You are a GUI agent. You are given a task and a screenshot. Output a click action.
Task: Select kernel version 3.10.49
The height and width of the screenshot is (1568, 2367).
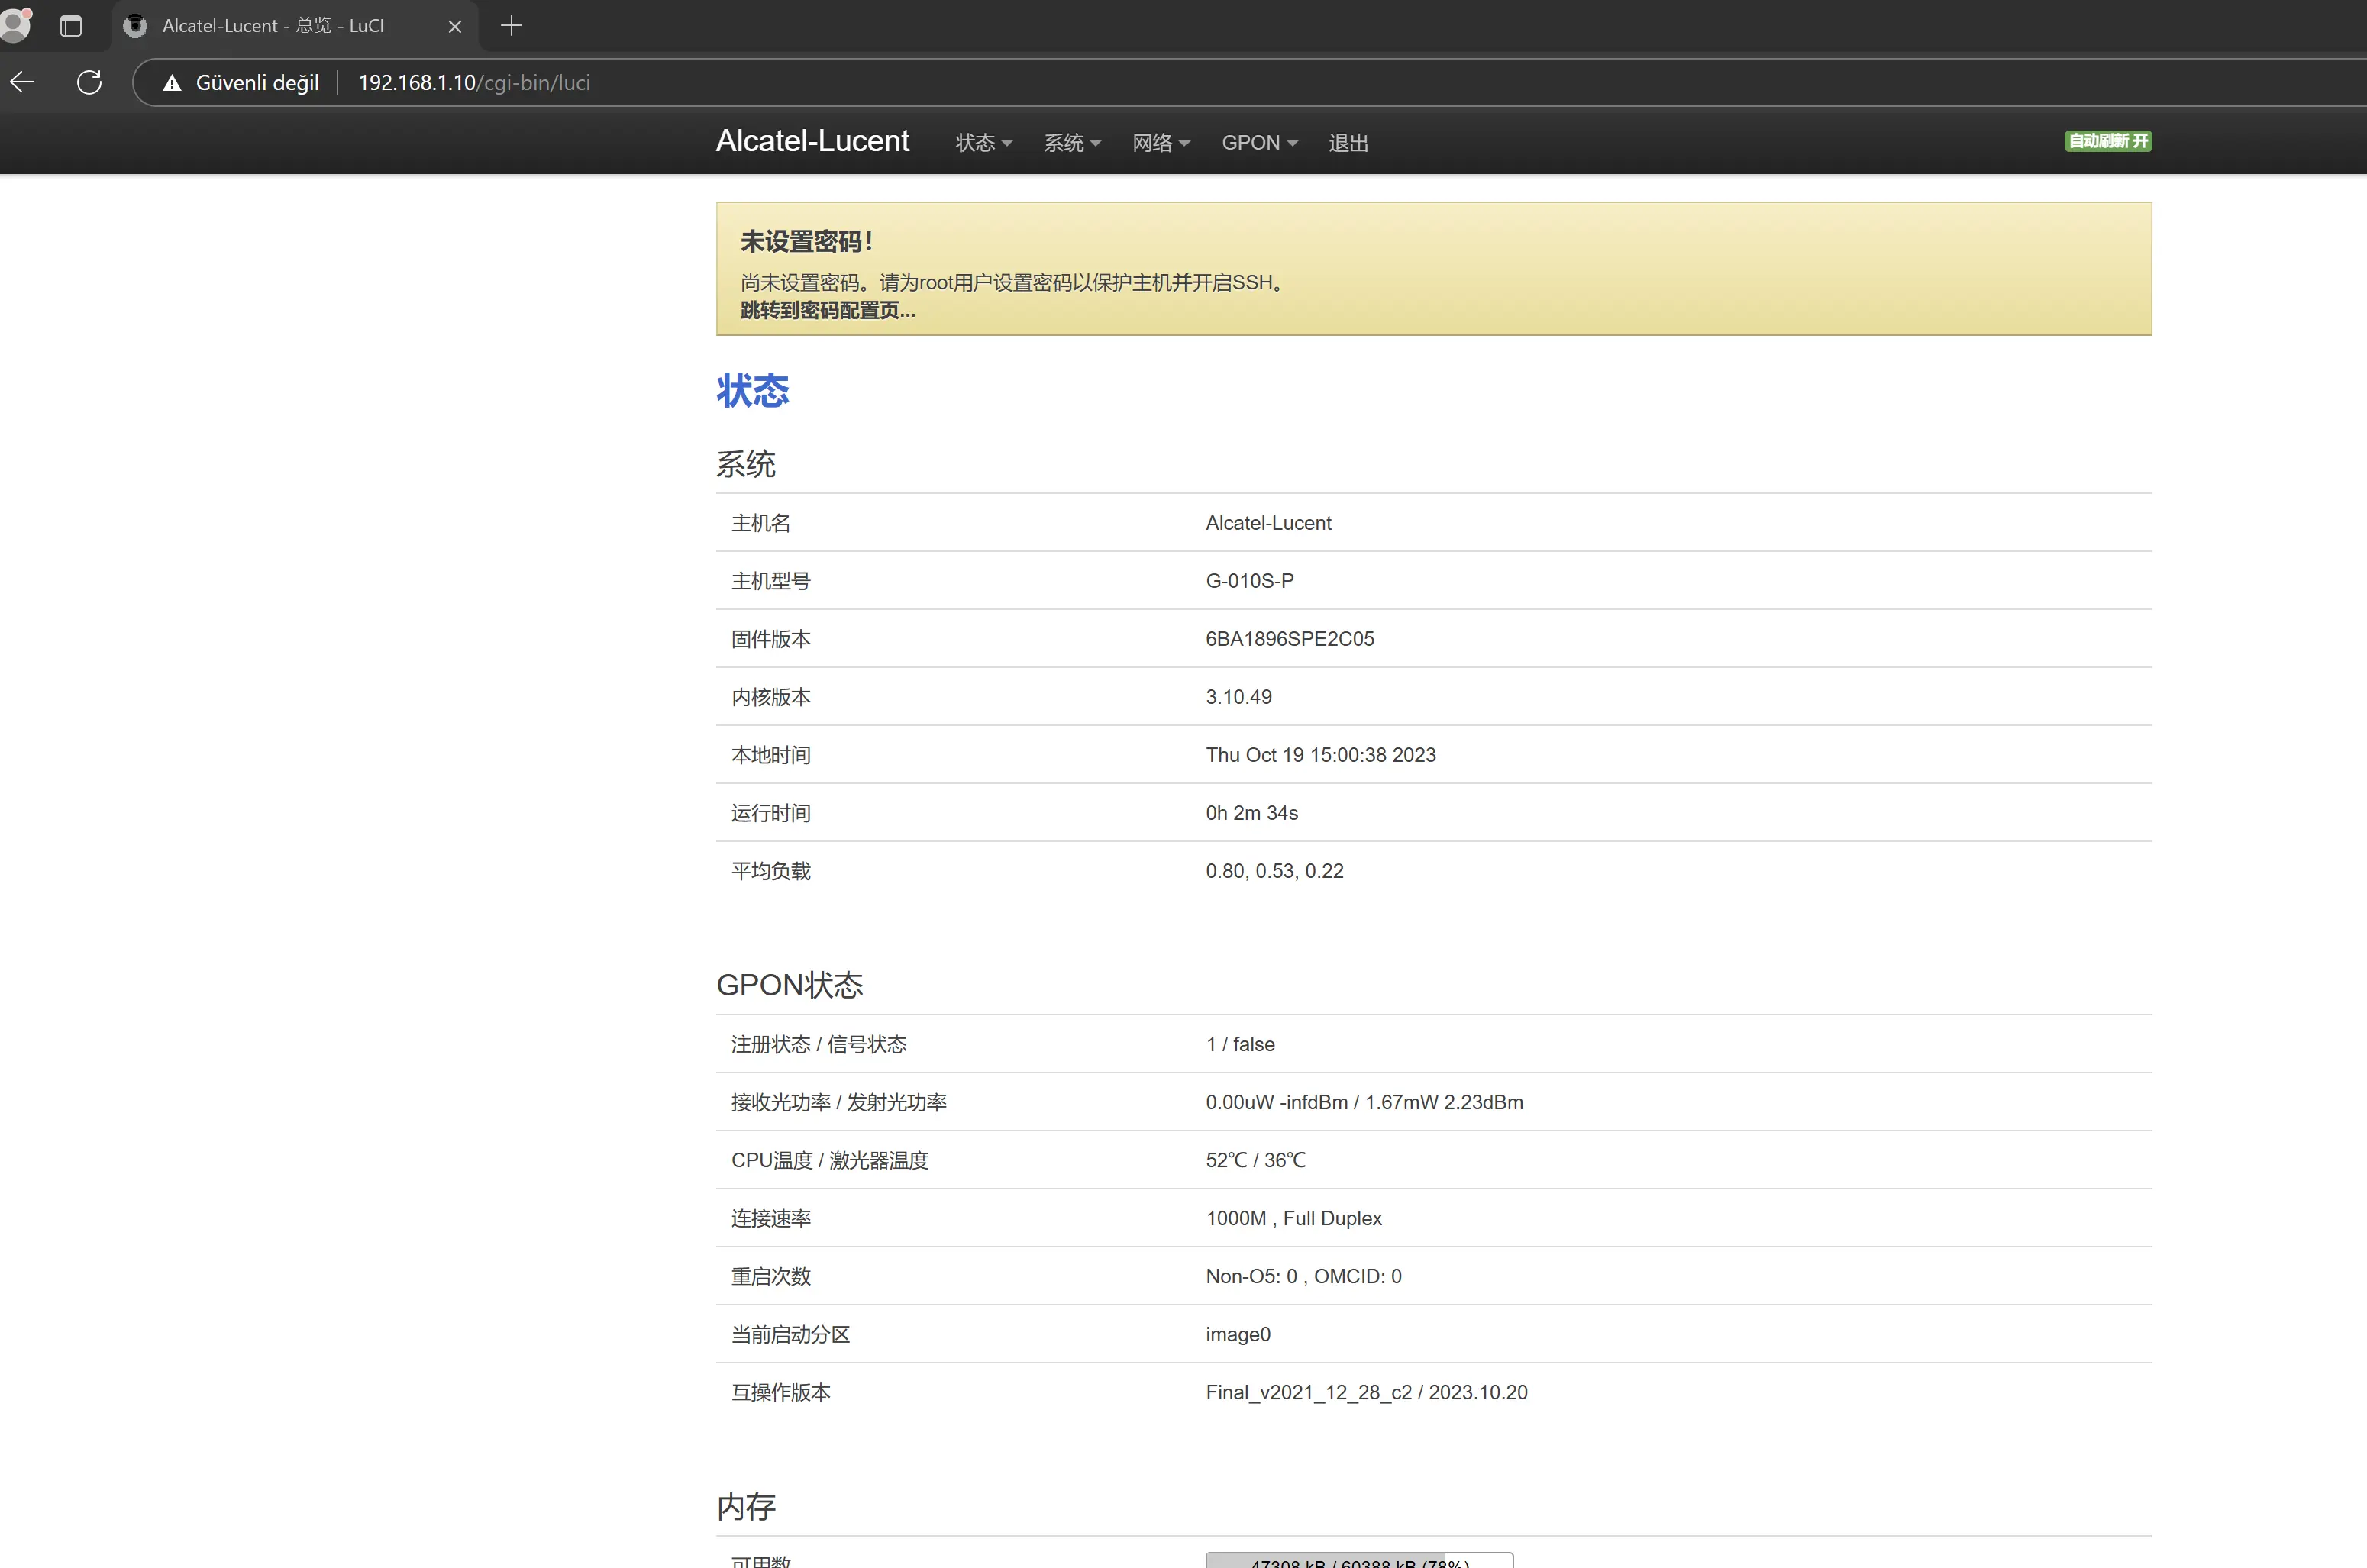1238,697
